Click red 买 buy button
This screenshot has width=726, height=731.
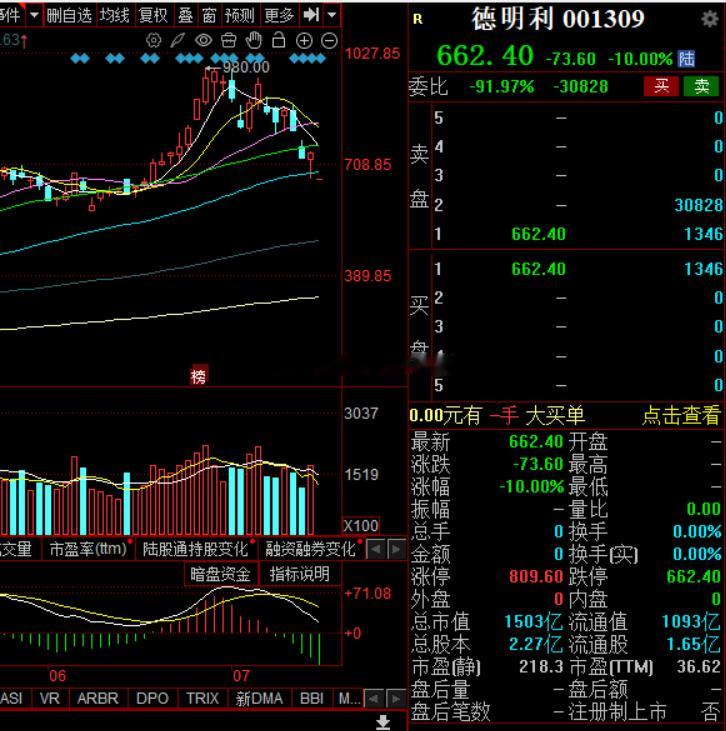click(x=661, y=86)
